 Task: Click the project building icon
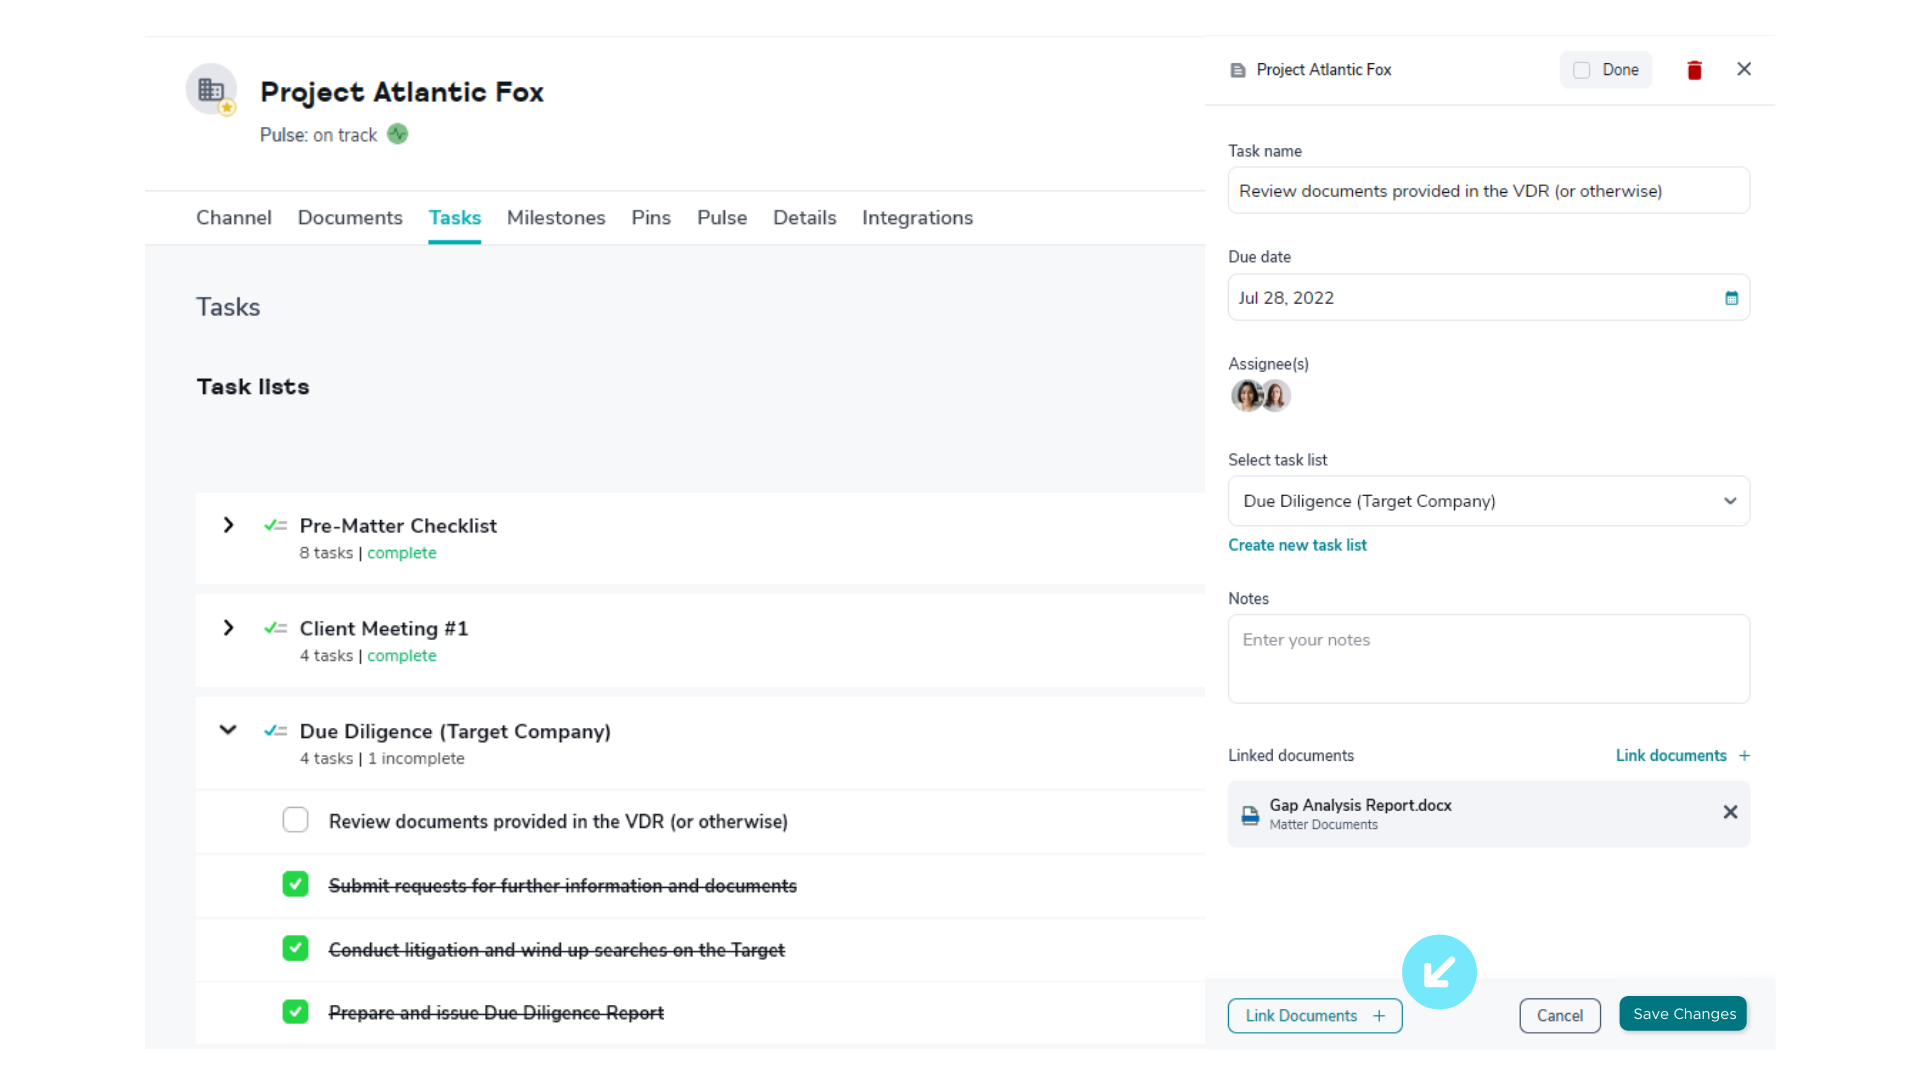(211, 90)
